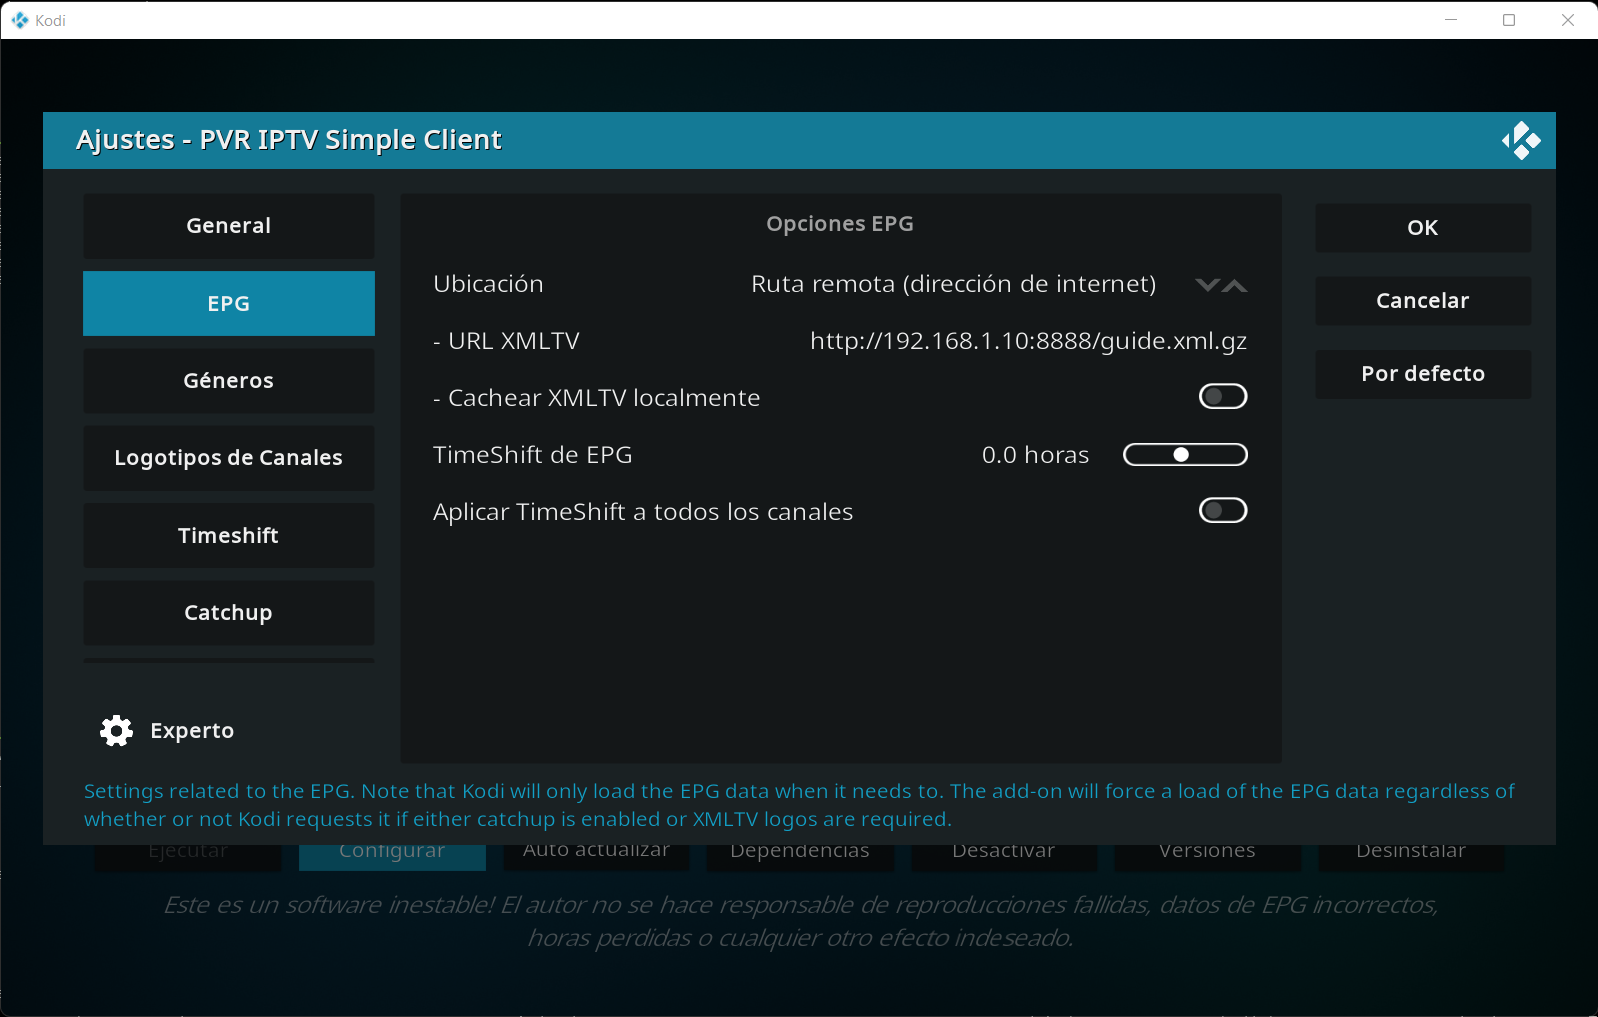Toggle Aplicar TimeShift a todos los canales
The height and width of the screenshot is (1017, 1598).
pos(1223,511)
